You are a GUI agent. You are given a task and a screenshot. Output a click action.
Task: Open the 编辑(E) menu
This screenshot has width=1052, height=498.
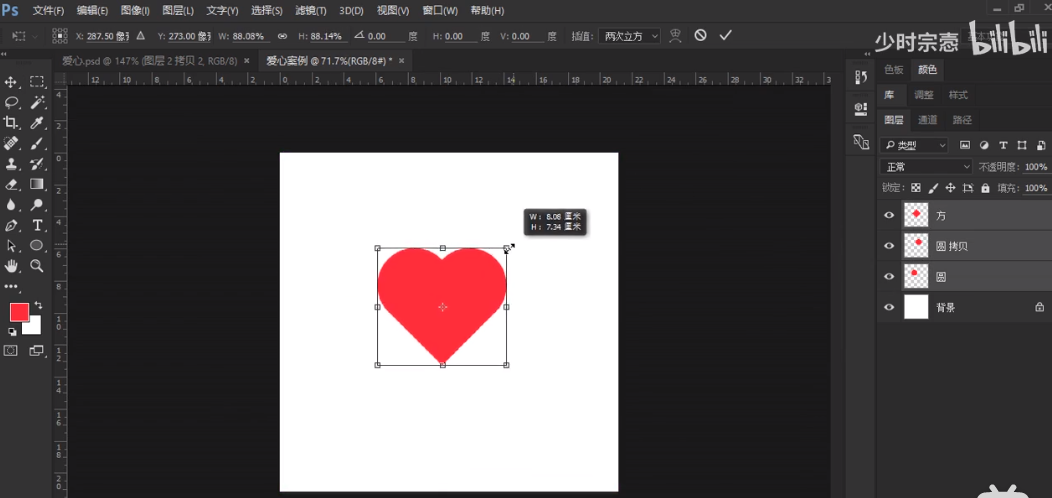pos(93,11)
